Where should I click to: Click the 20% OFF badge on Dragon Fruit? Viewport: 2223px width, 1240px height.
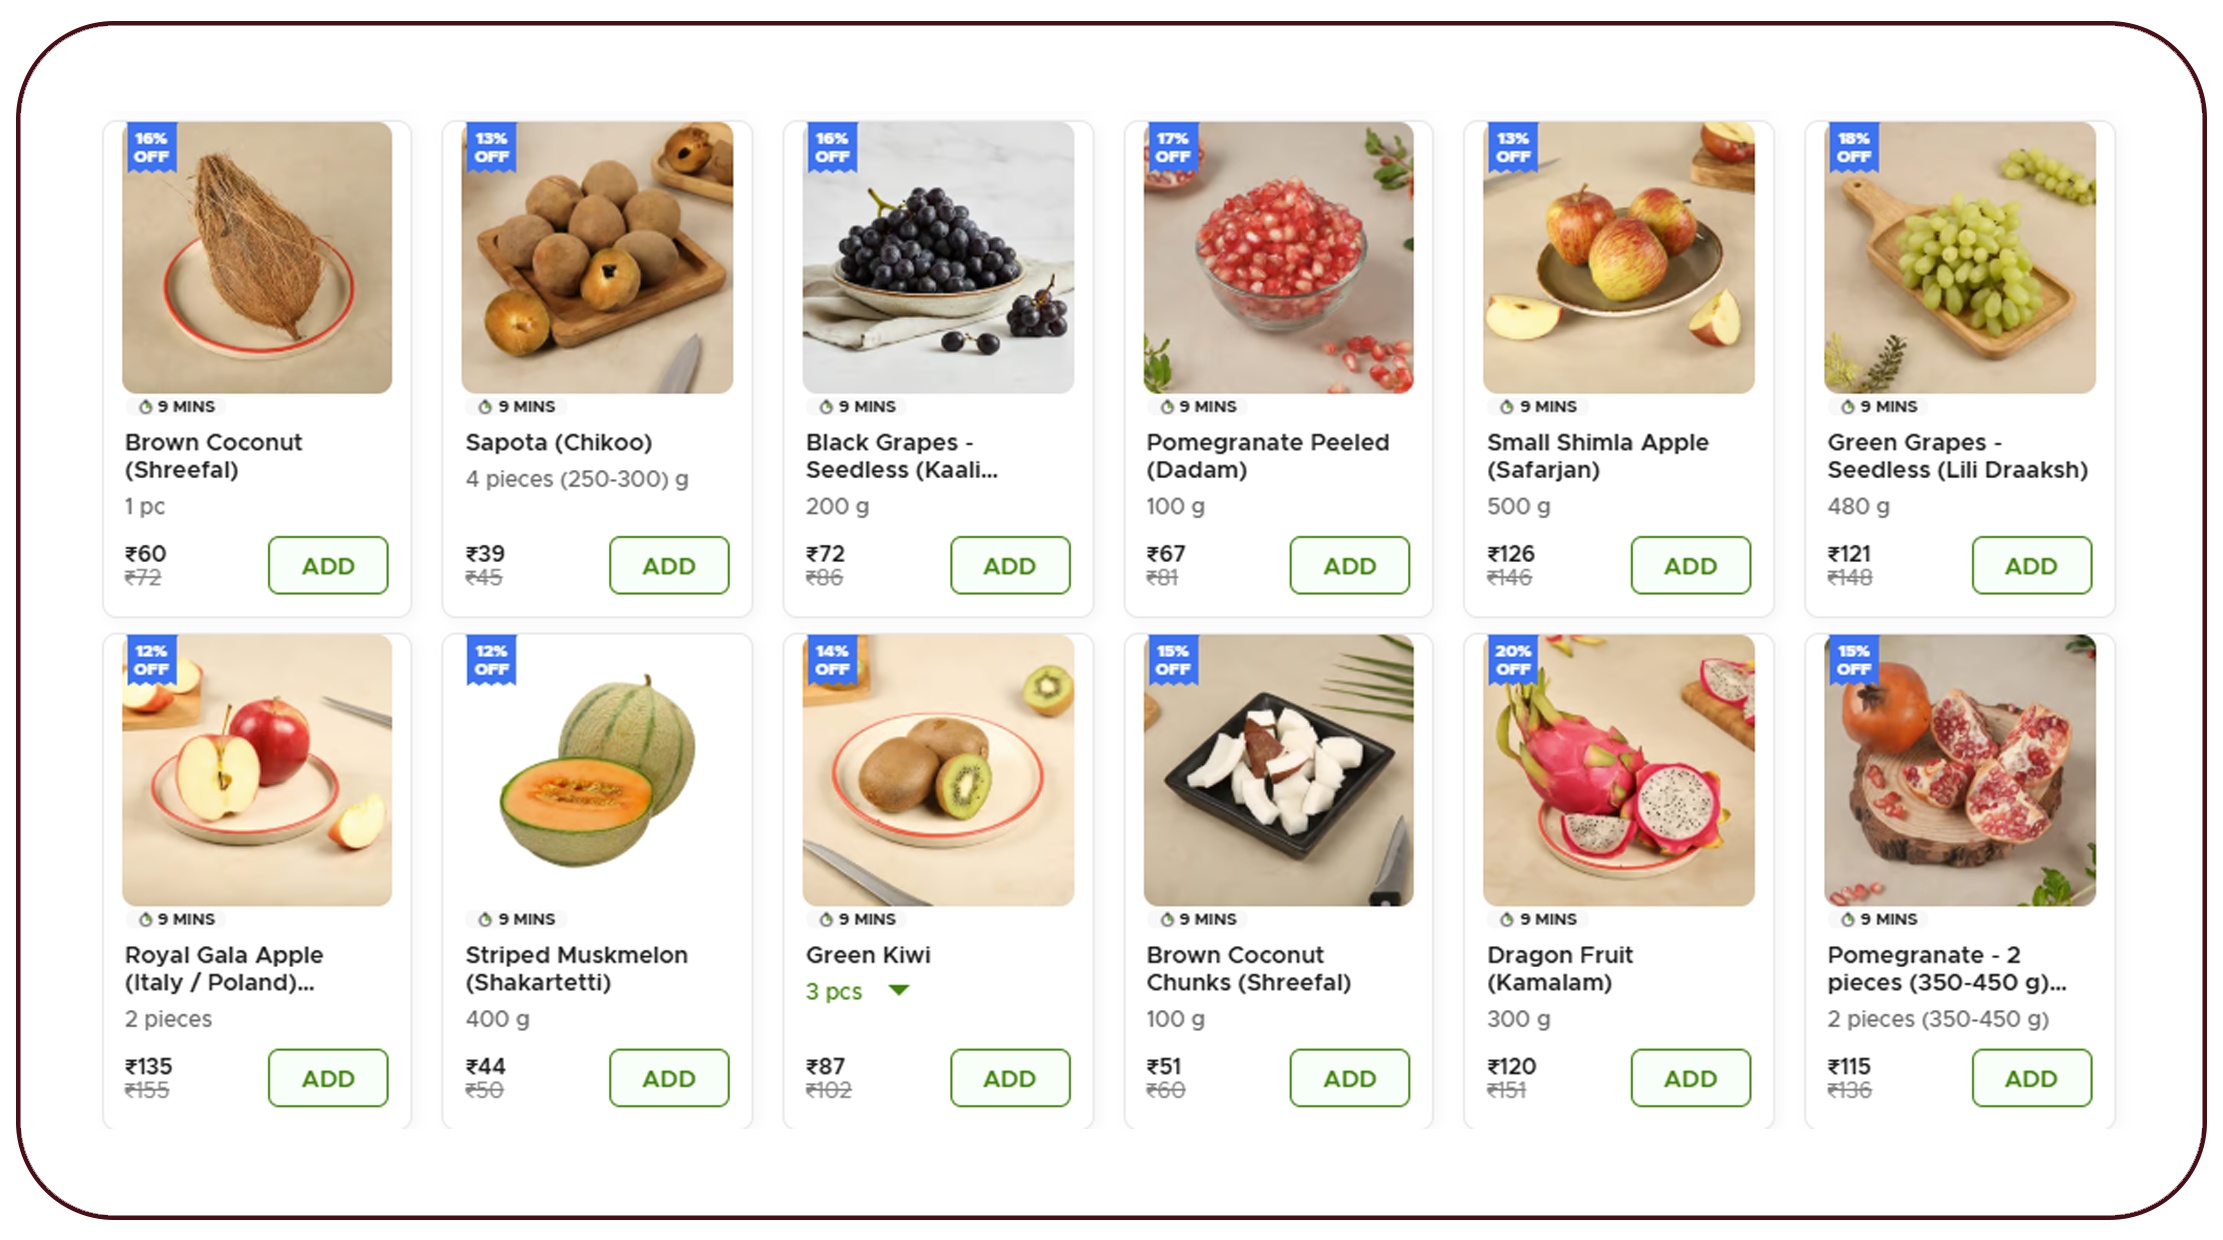tap(1513, 661)
